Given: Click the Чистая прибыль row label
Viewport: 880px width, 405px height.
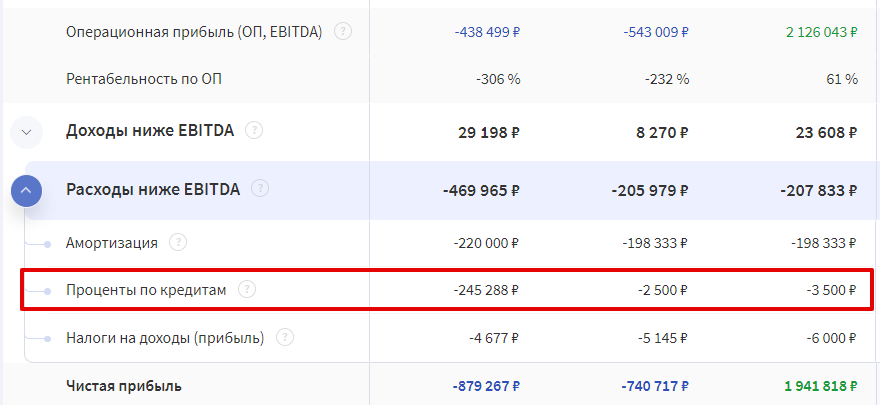Looking at the screenshot, I should 123,386.
